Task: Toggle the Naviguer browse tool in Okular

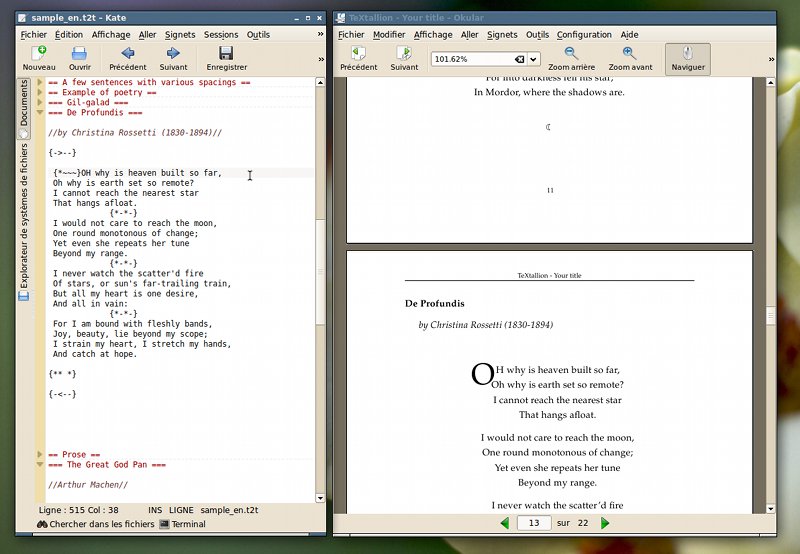Action: click(688, 59)
